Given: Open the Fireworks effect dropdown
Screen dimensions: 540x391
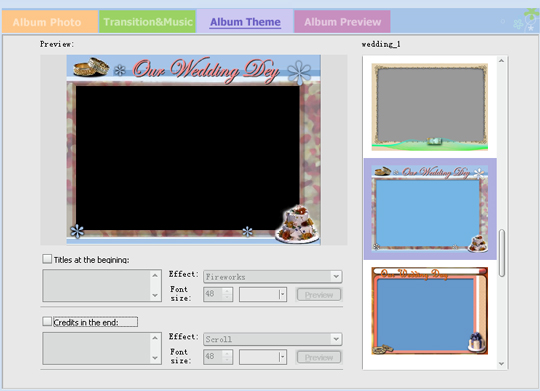Looking at the screenshot, I should pos(336,276).
